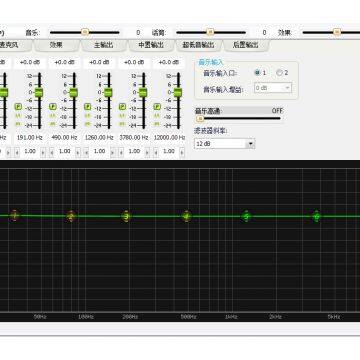360x360 pixels.
Task: Click the +0.0 dB field above the 3780.00 Hz band
Action: point(134,62)
